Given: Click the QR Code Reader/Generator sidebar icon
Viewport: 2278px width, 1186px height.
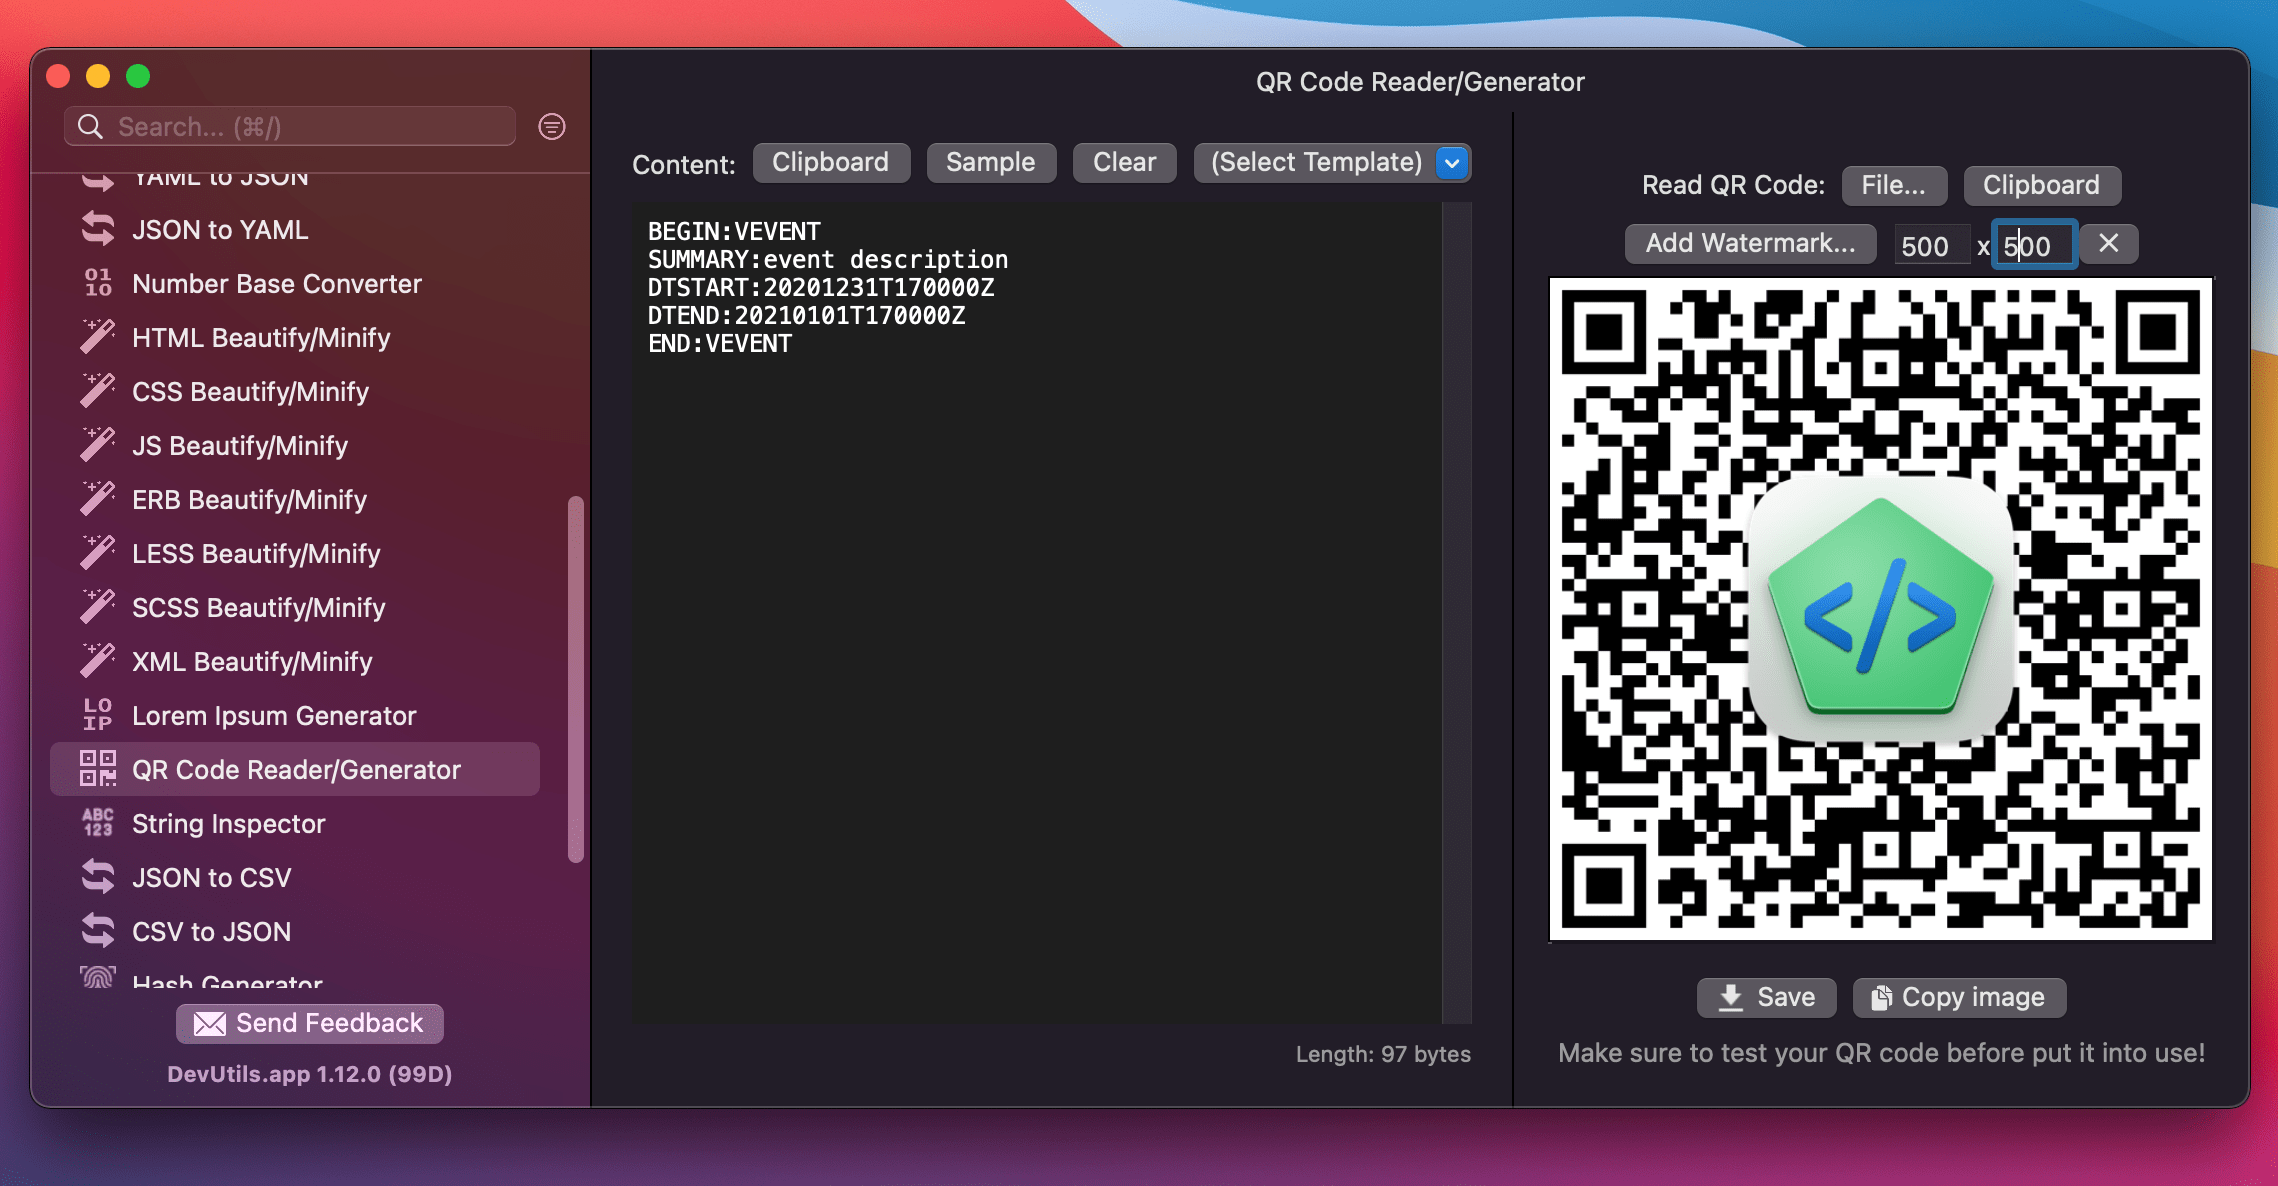Looking at the screenshot, I should click(98, 769).
